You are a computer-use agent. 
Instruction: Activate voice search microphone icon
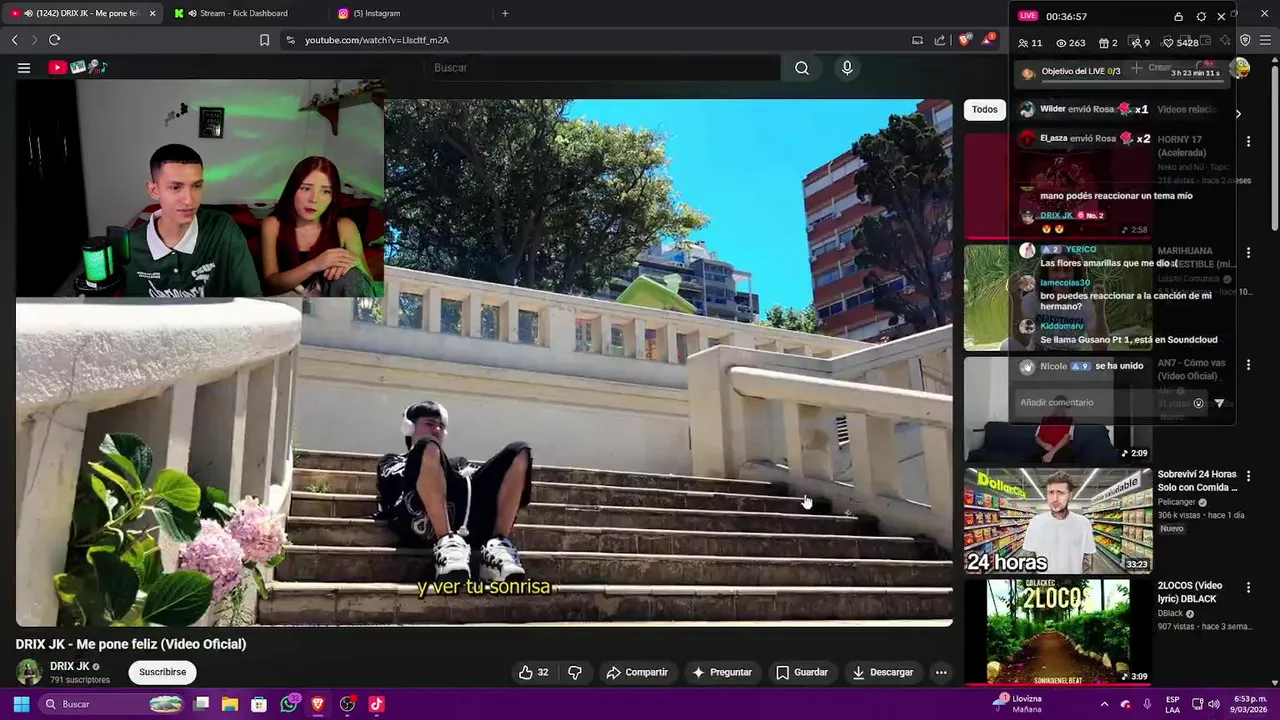[x=847, y=68]
